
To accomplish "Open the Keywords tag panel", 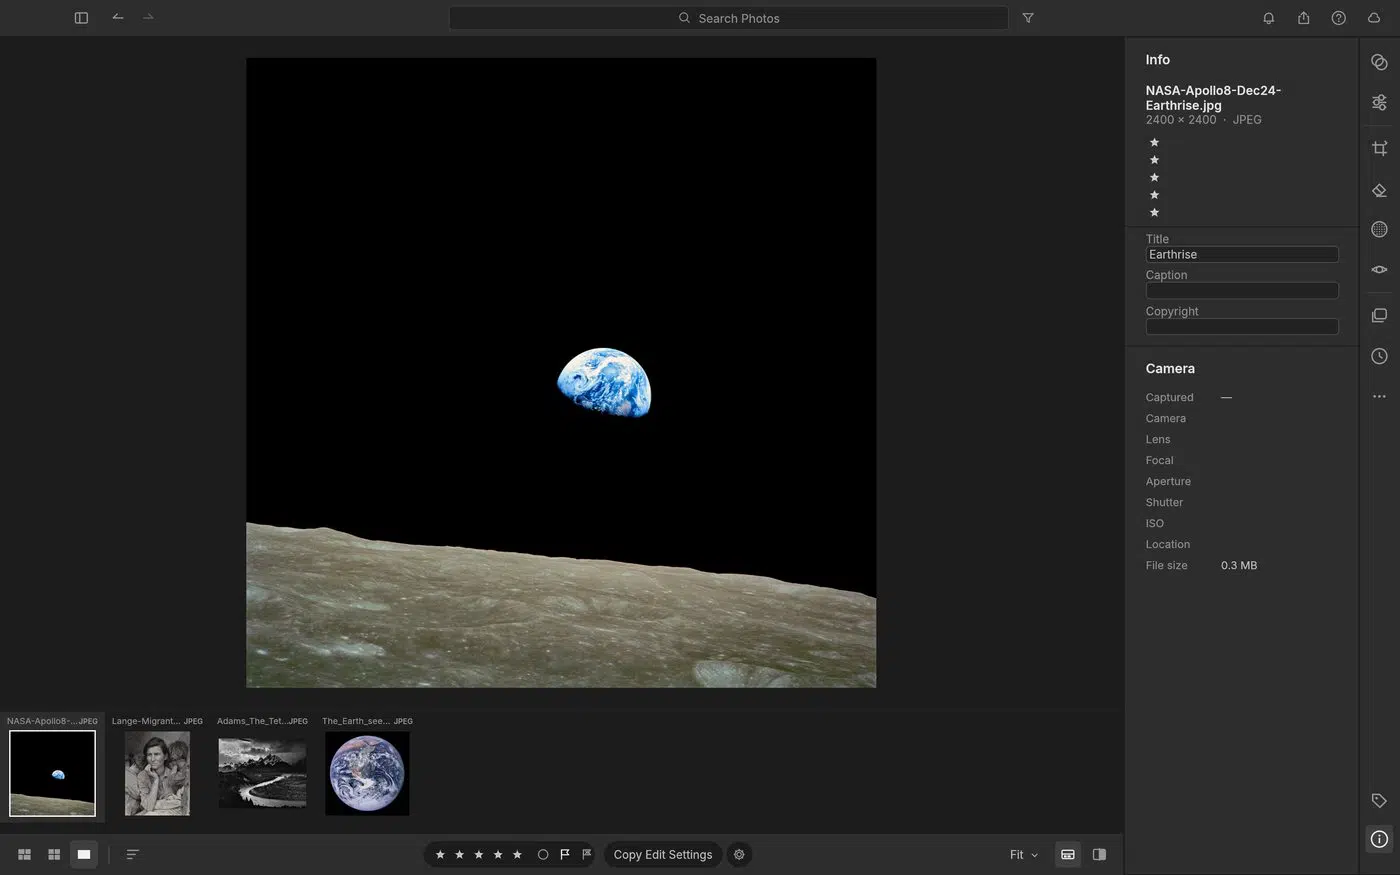I will click(1379, 800).
